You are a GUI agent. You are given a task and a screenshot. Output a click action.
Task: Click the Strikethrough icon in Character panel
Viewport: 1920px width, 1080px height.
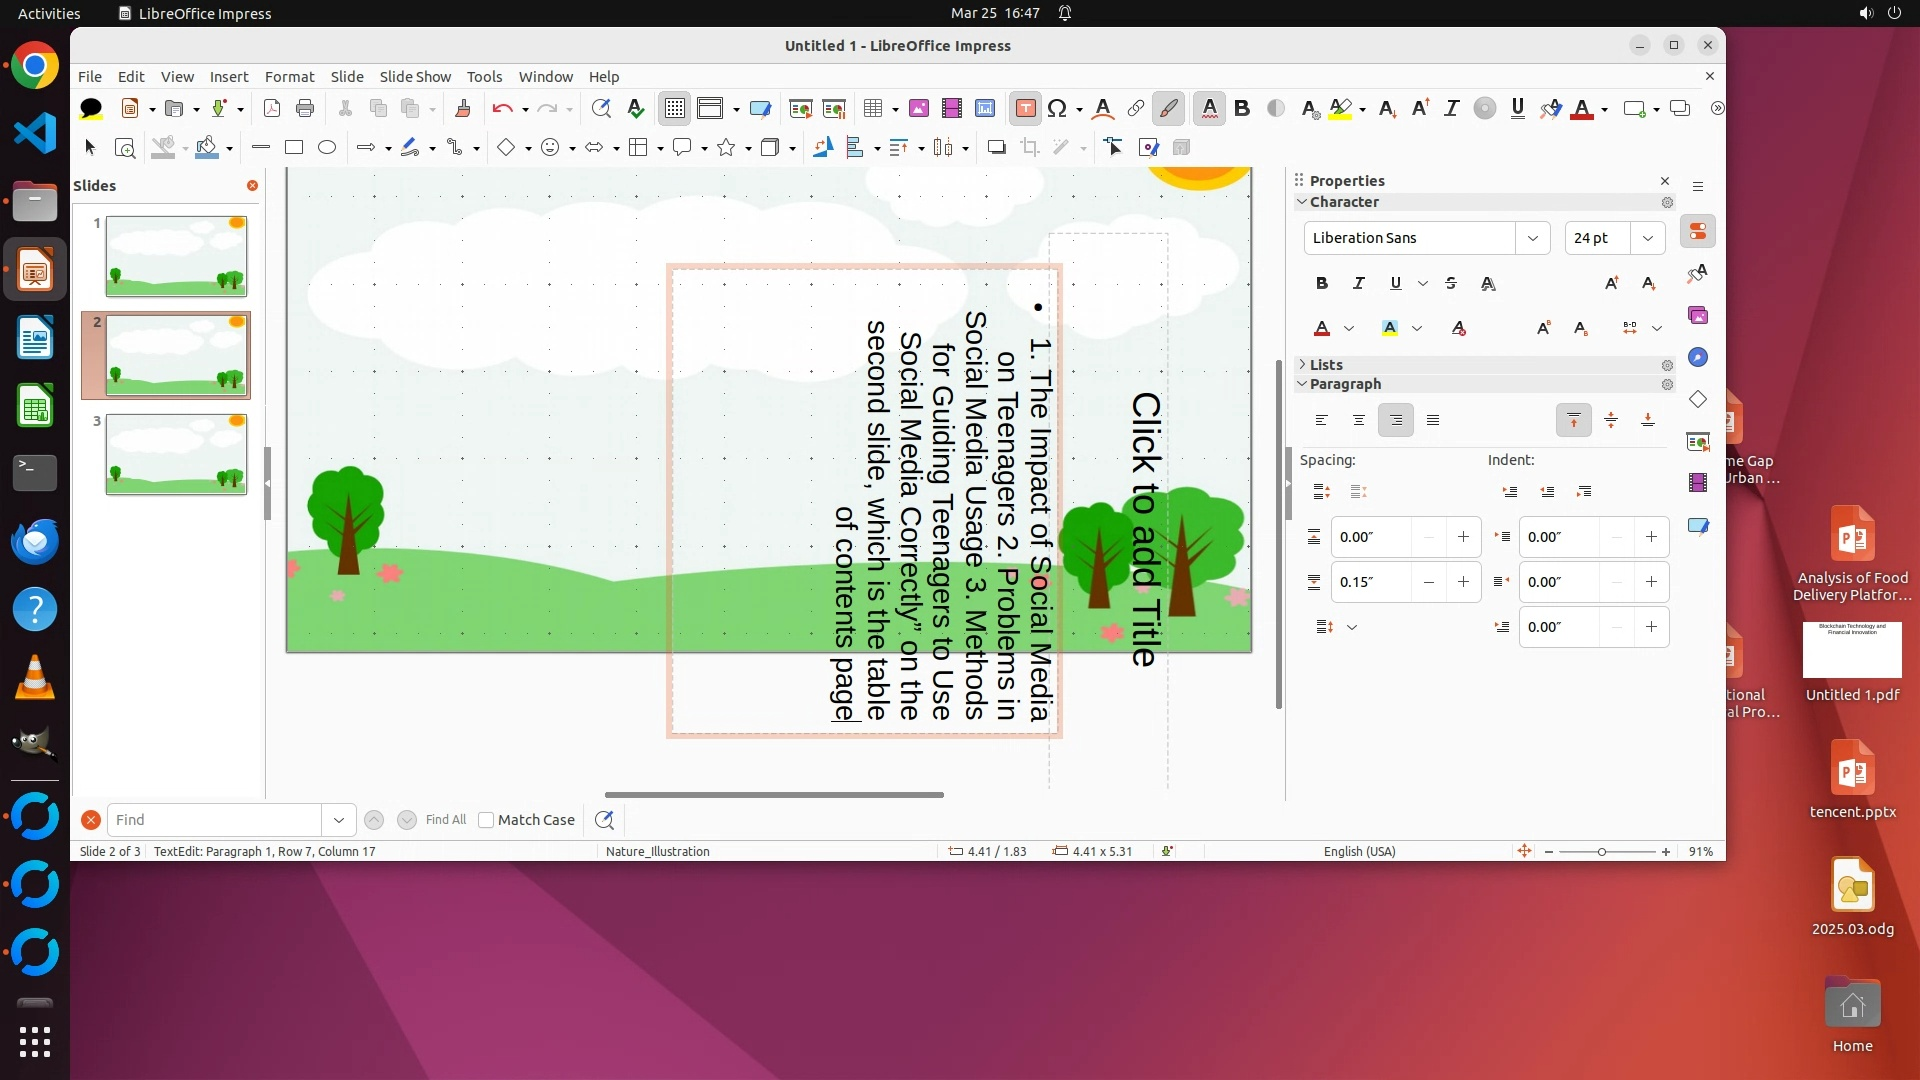1451,284
